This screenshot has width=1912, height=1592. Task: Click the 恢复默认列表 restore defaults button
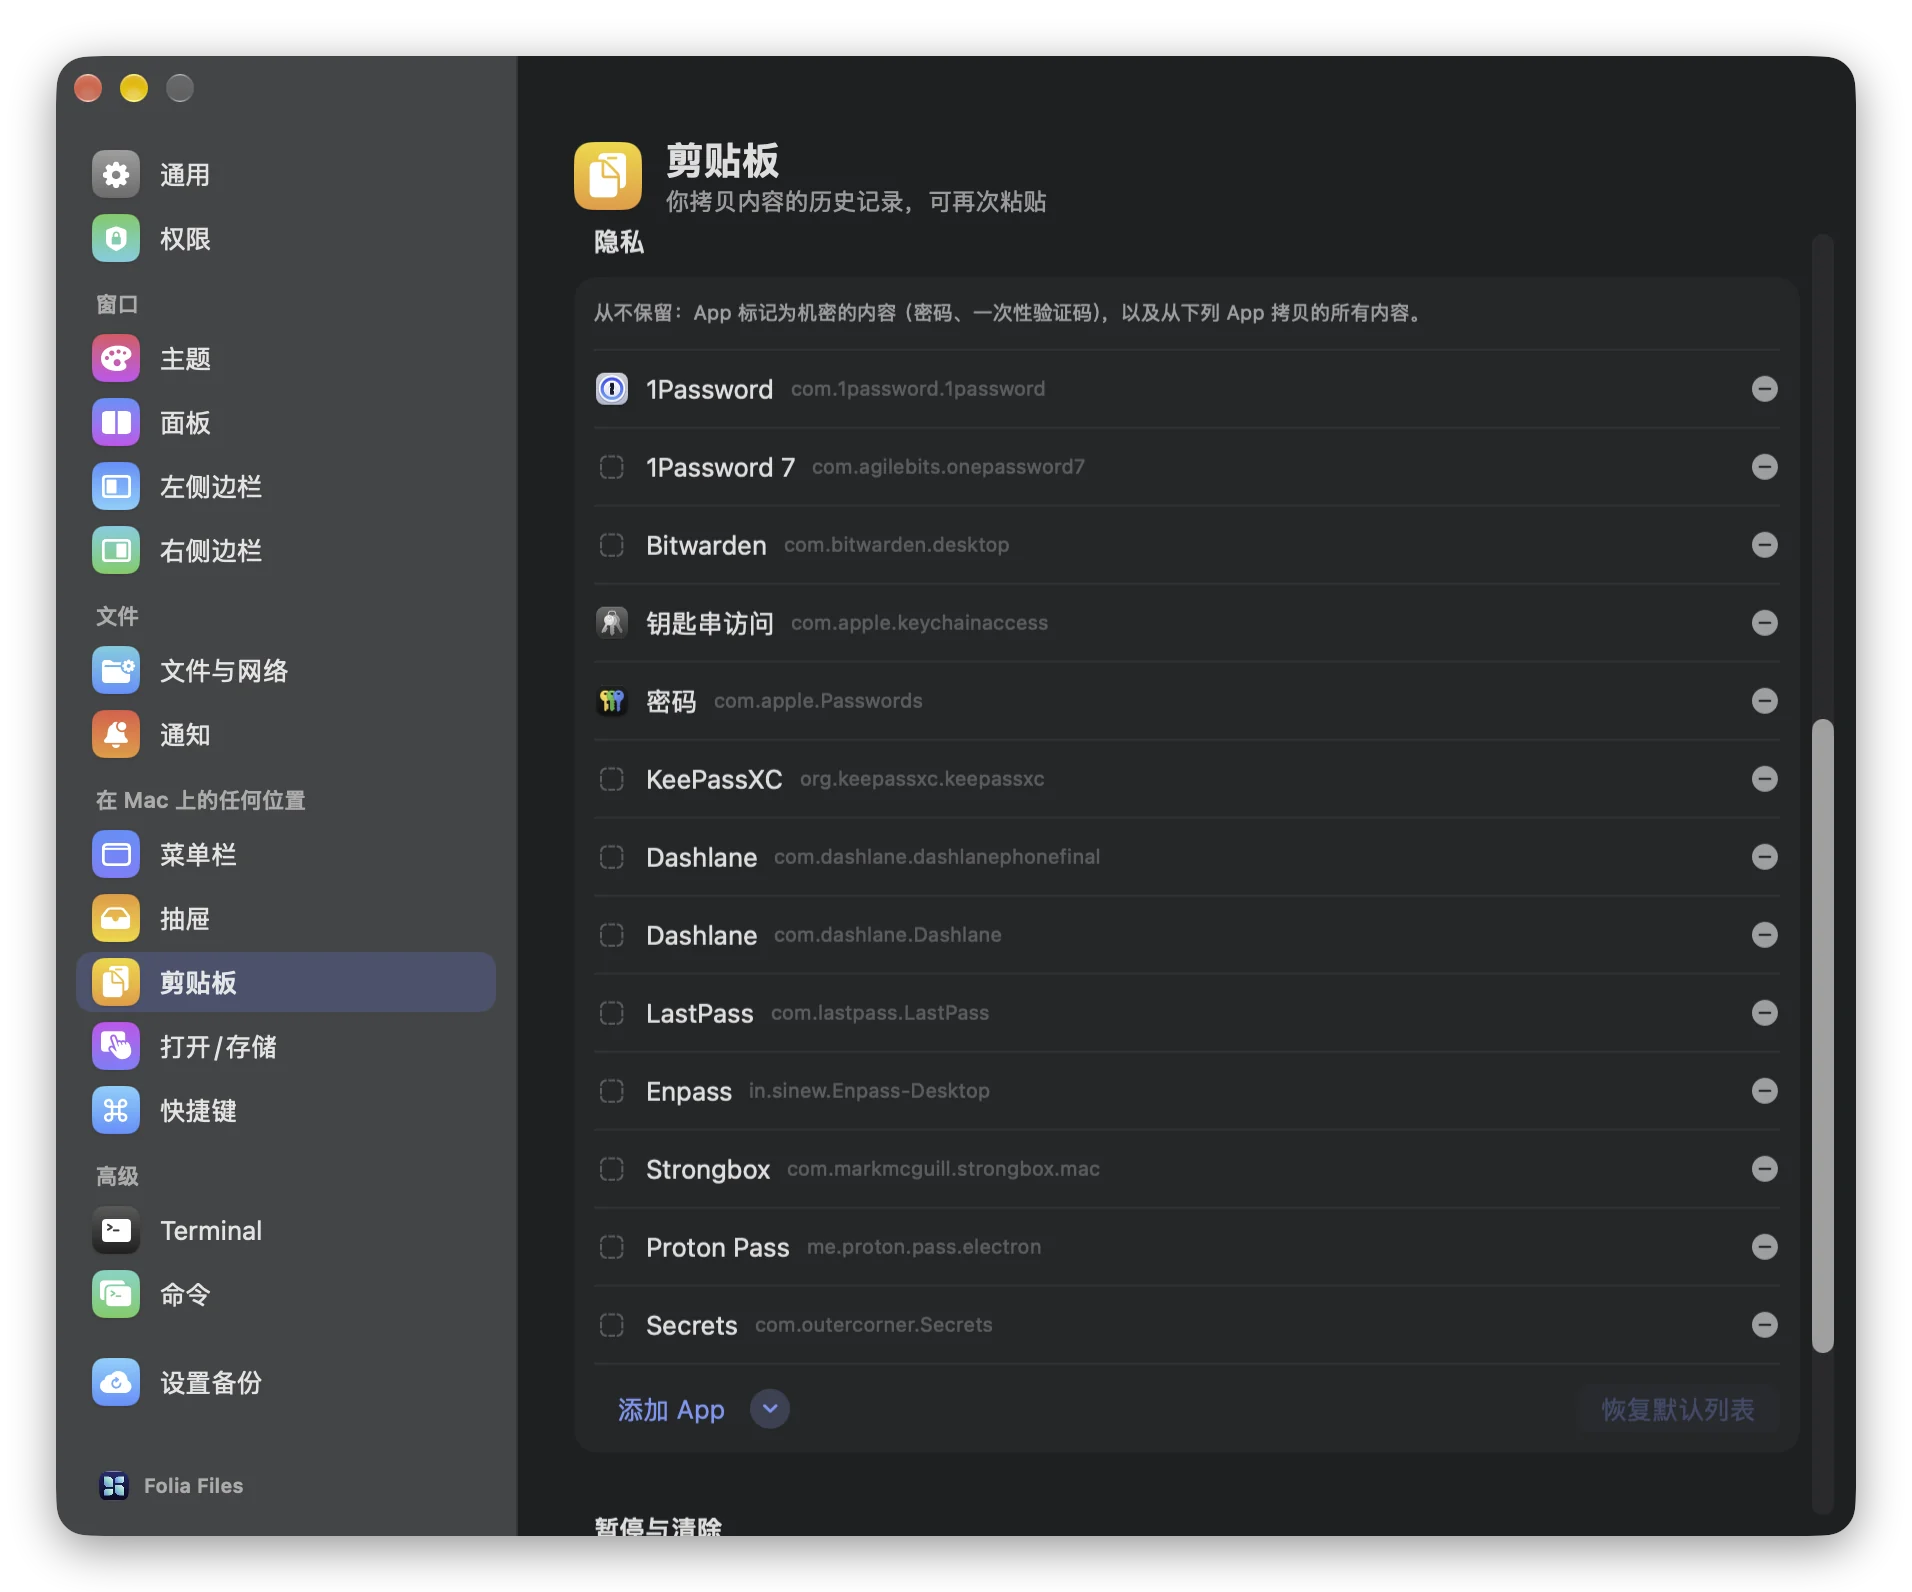1678,1410
